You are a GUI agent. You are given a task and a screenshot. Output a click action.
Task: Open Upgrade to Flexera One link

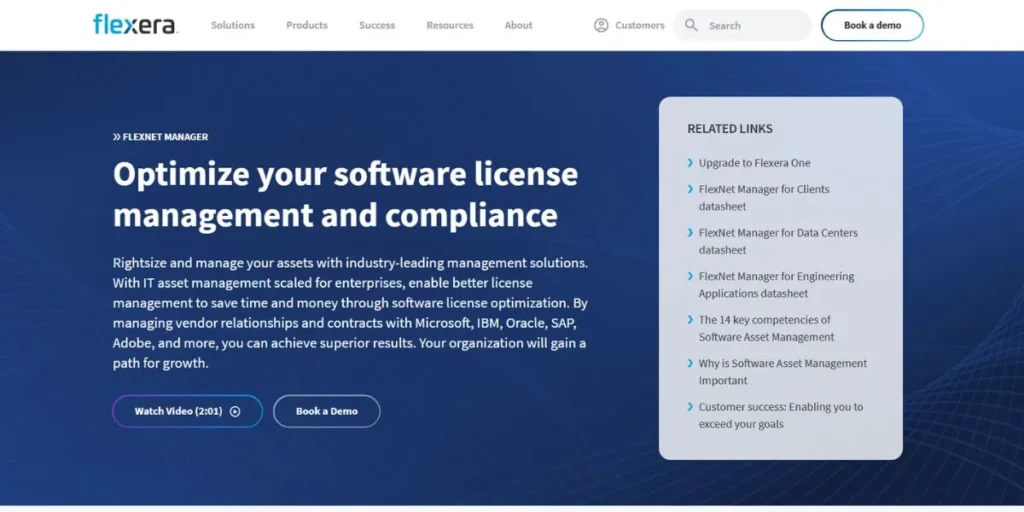(754, 163)
